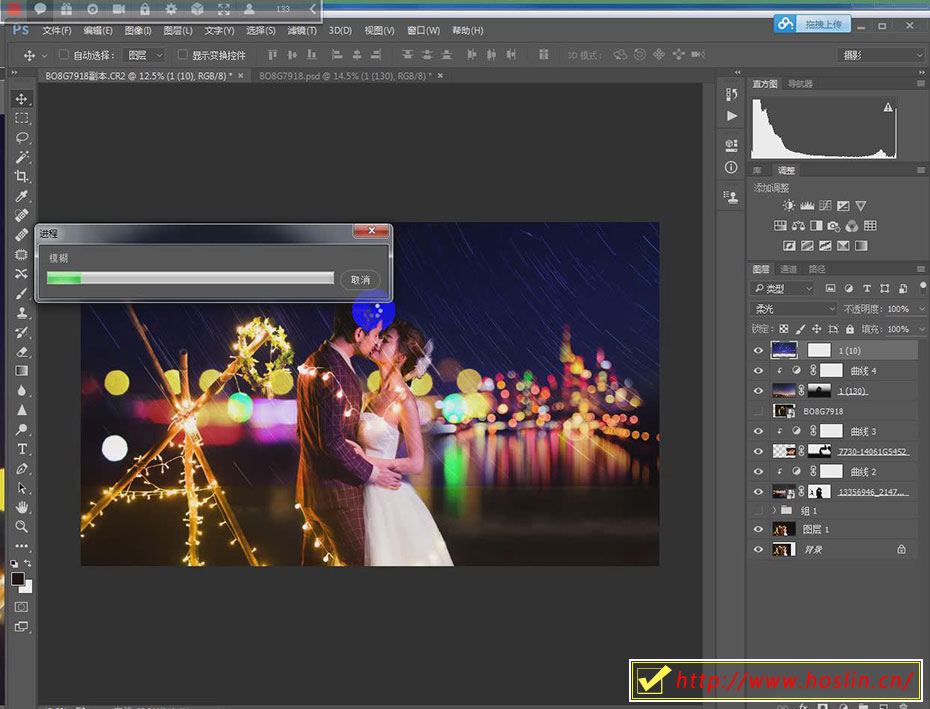The width and height of the screenshot is (930, 709).
Task: Open the info panel icon in the dock
Action: [731, 167]
